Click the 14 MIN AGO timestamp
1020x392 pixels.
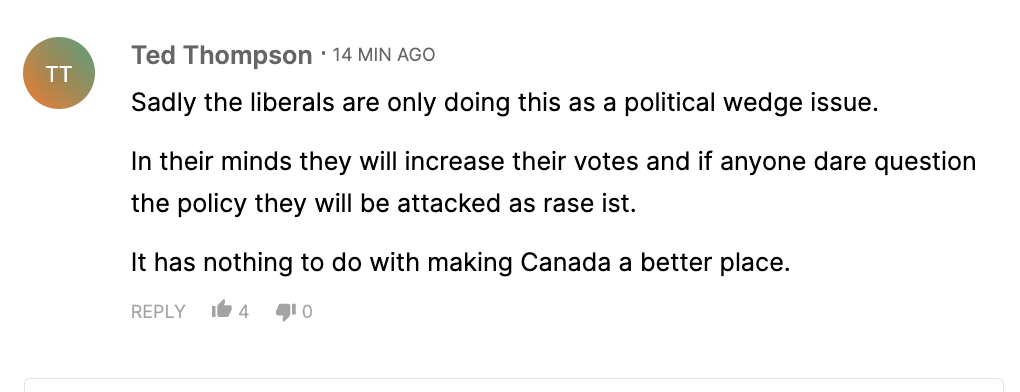click(x=384, y=55)
